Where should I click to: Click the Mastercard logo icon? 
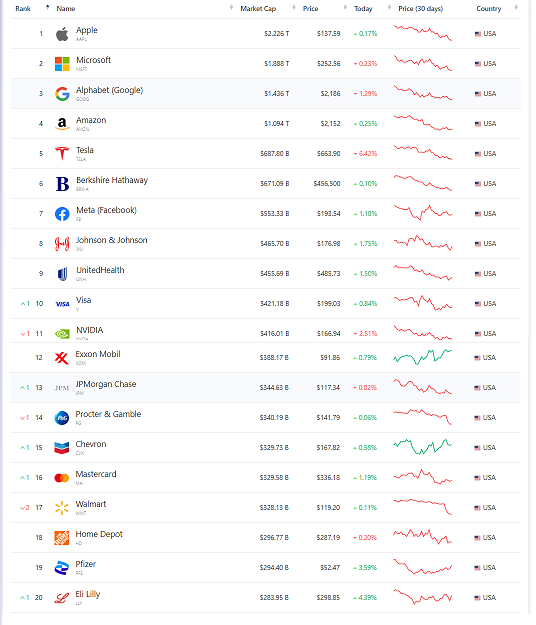click(x=61, y=478)
